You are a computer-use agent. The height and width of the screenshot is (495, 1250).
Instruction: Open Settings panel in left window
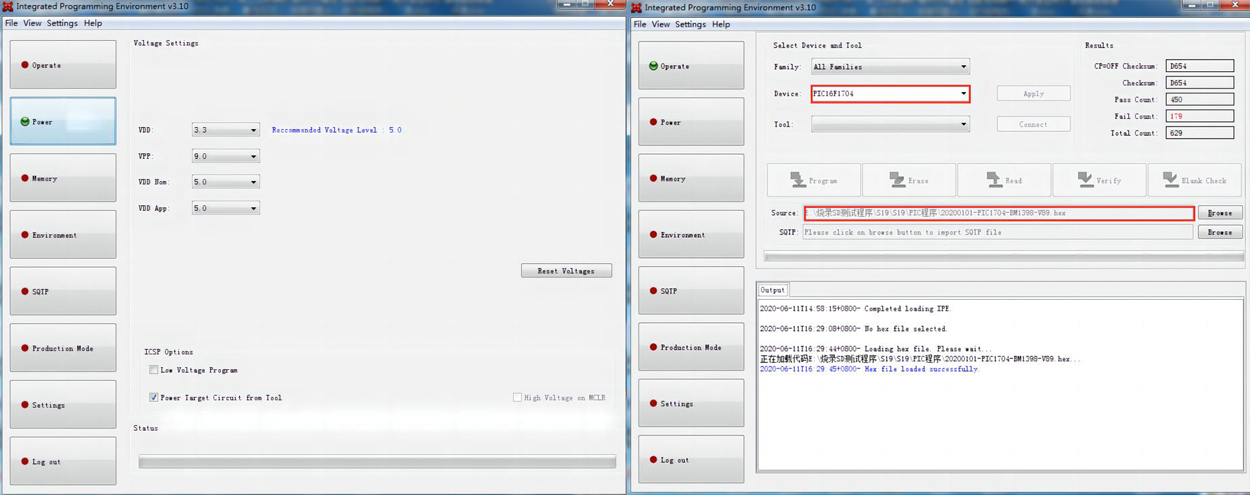tap(63, 405)
